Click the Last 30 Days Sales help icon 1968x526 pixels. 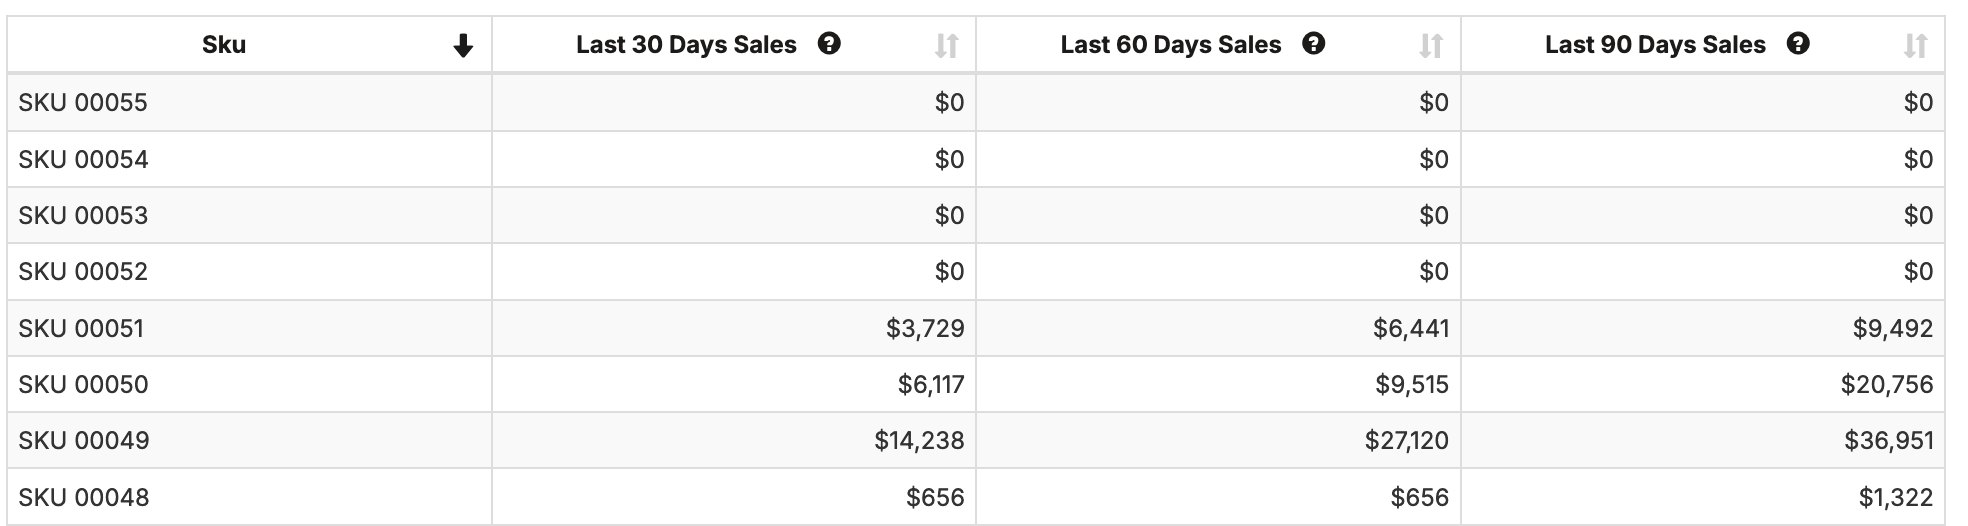pyautogui.click(x=829, y=44)
